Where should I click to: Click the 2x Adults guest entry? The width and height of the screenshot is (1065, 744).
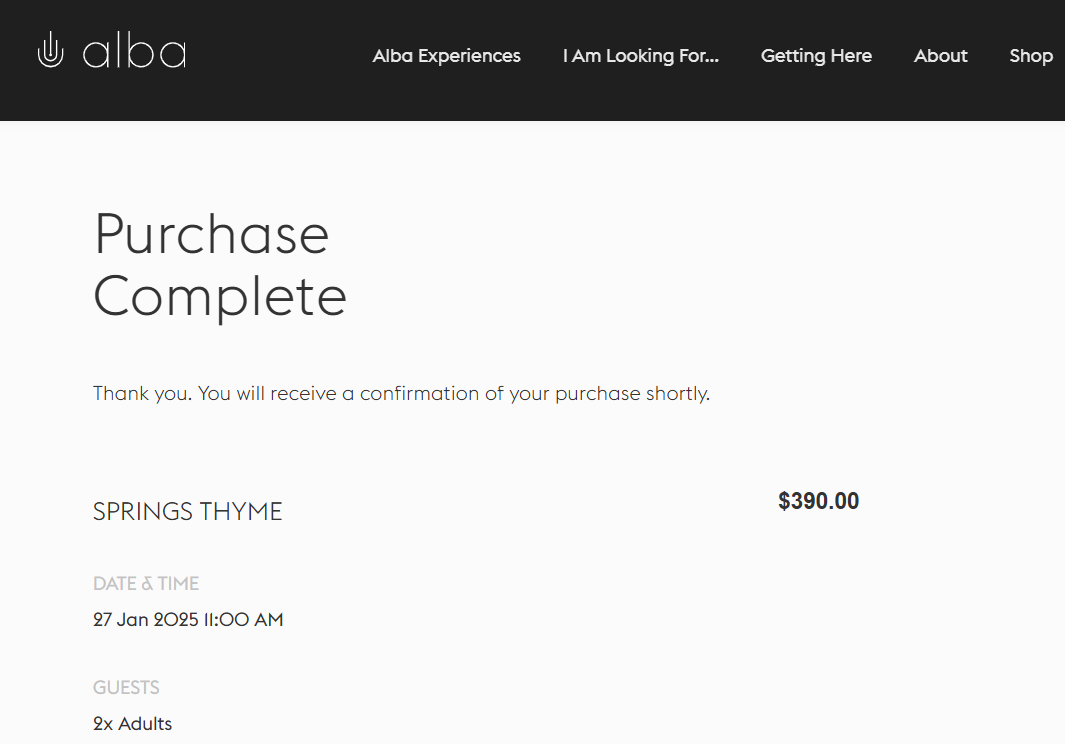pyautogui.click(x=133, y=724)
